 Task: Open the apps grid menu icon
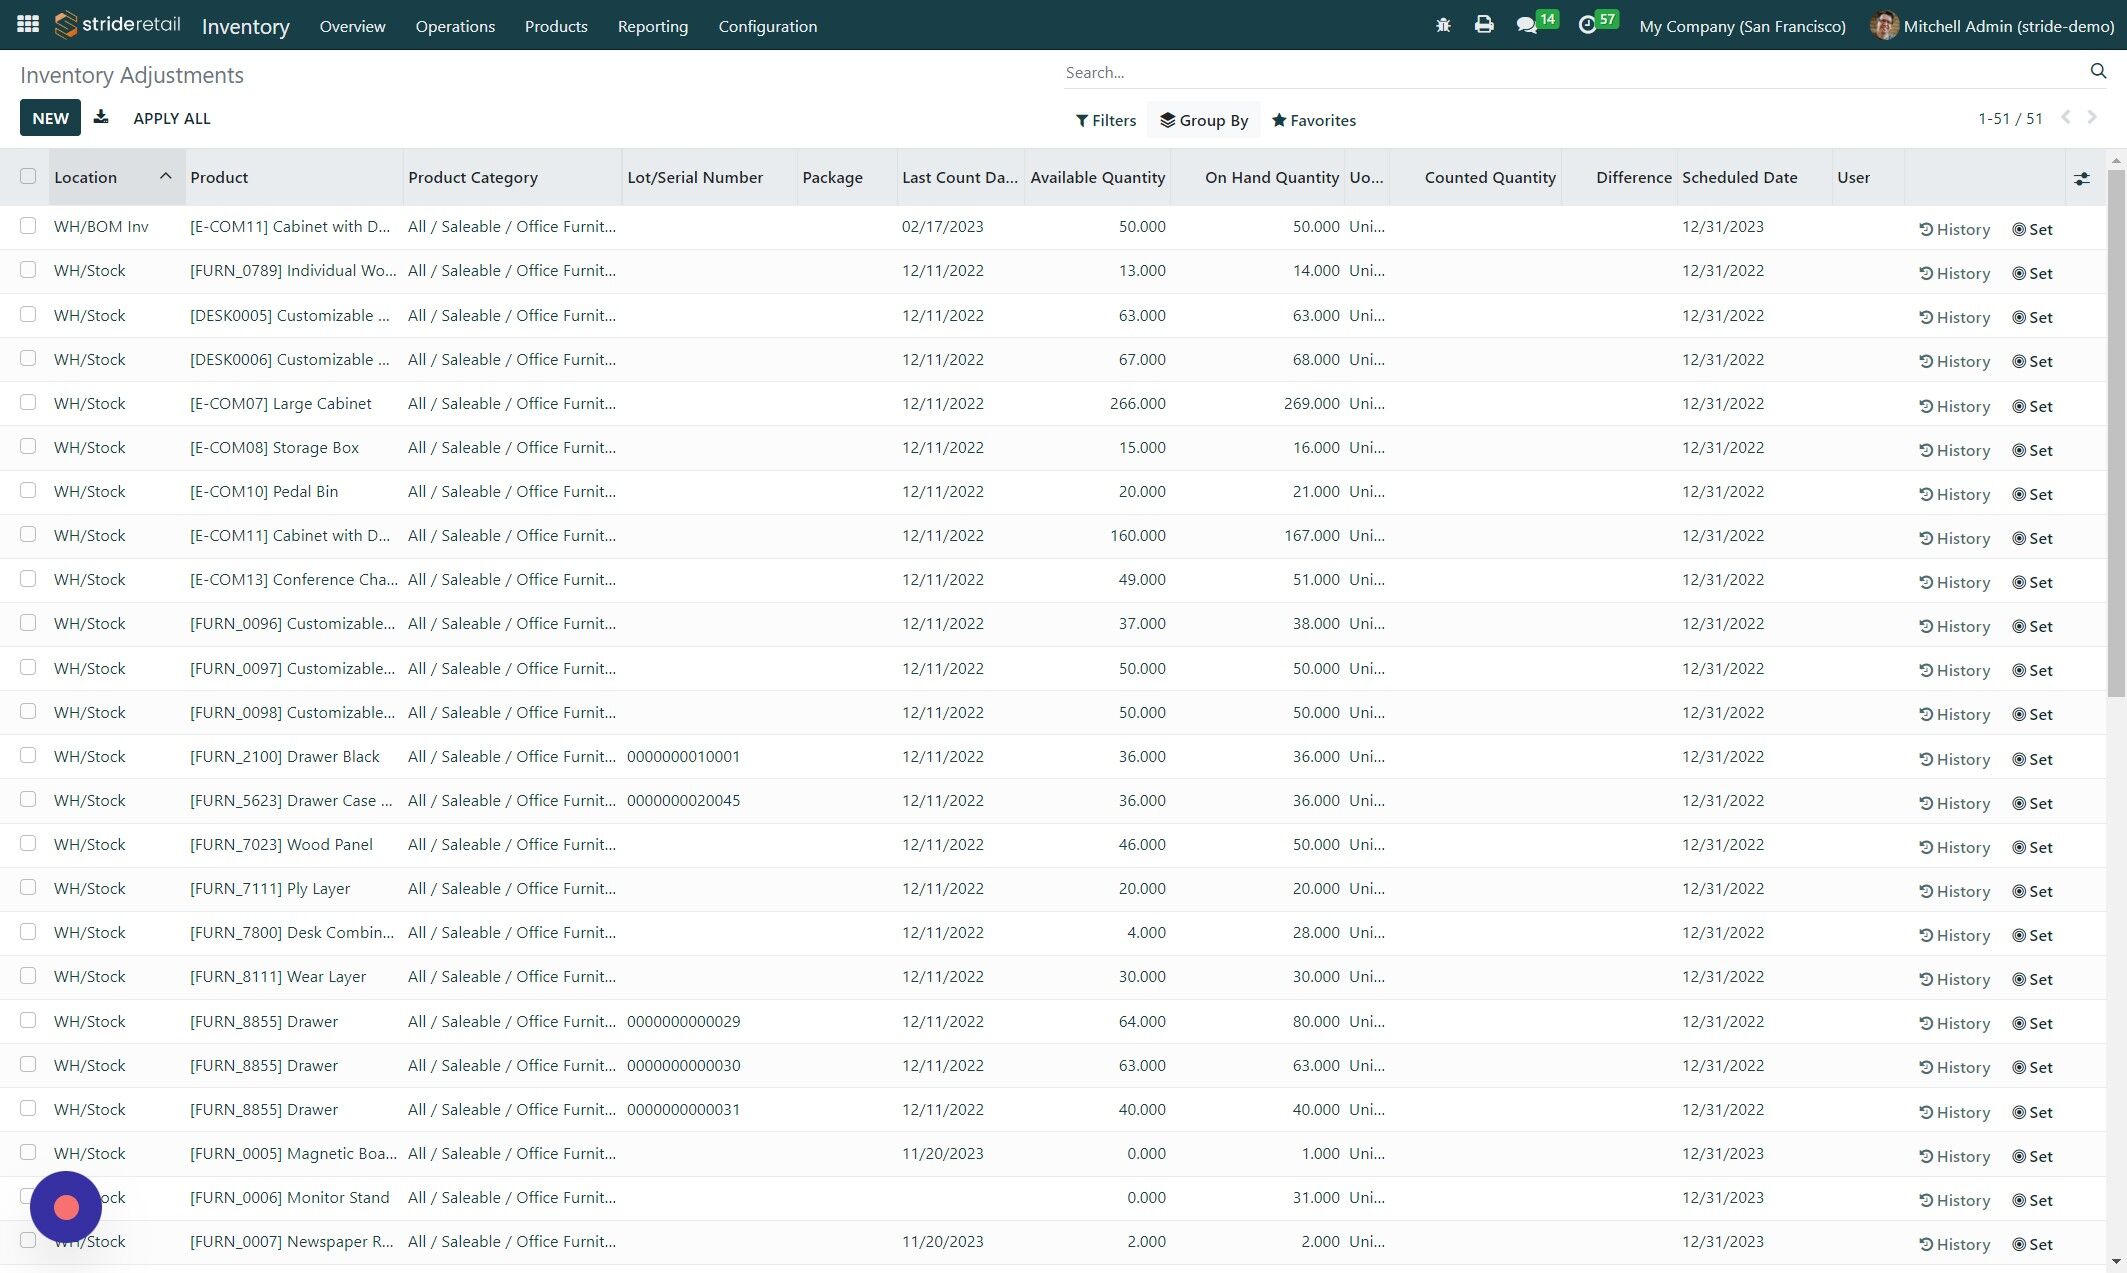coord(28,24)
